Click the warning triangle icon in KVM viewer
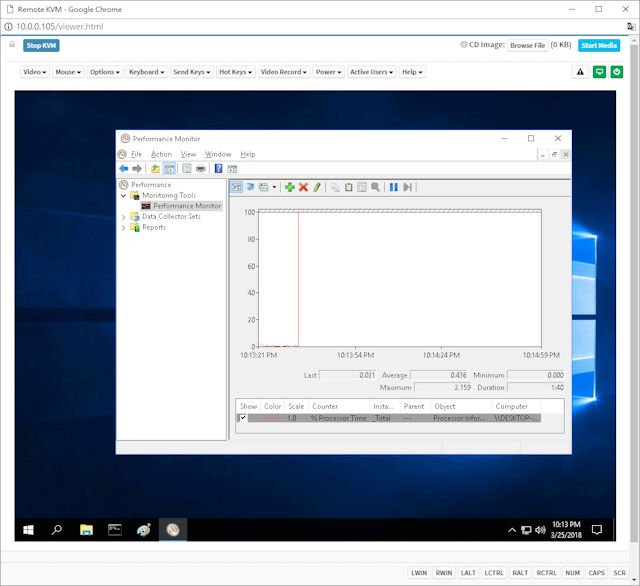Screen dimensions: 640x586 (x=580, y=72)
